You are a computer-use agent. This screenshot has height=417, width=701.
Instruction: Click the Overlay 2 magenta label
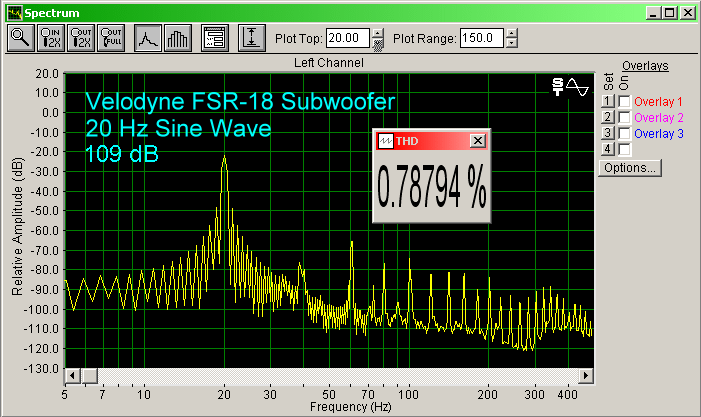pyautogui.click(x=659, y=118)
